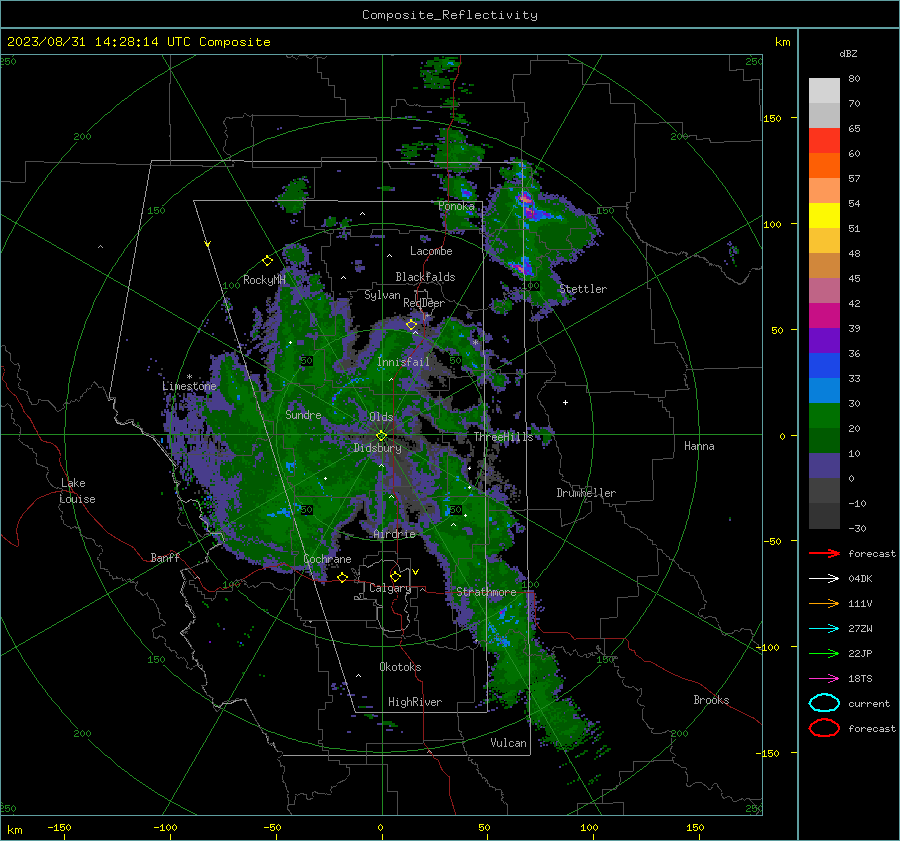The image size is (900, 841).
Task: Click the Ponoka city label
Action: (456, 206)
